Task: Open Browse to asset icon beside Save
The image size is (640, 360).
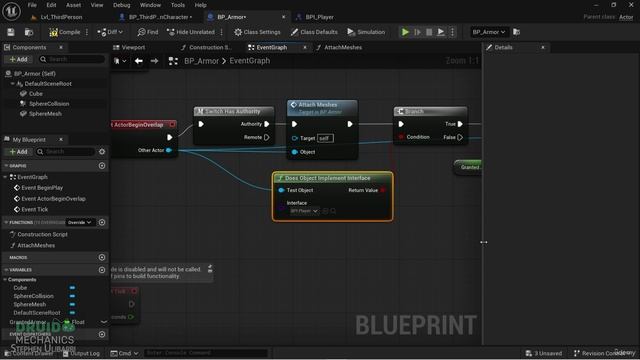Action: (x=29, y=32)
